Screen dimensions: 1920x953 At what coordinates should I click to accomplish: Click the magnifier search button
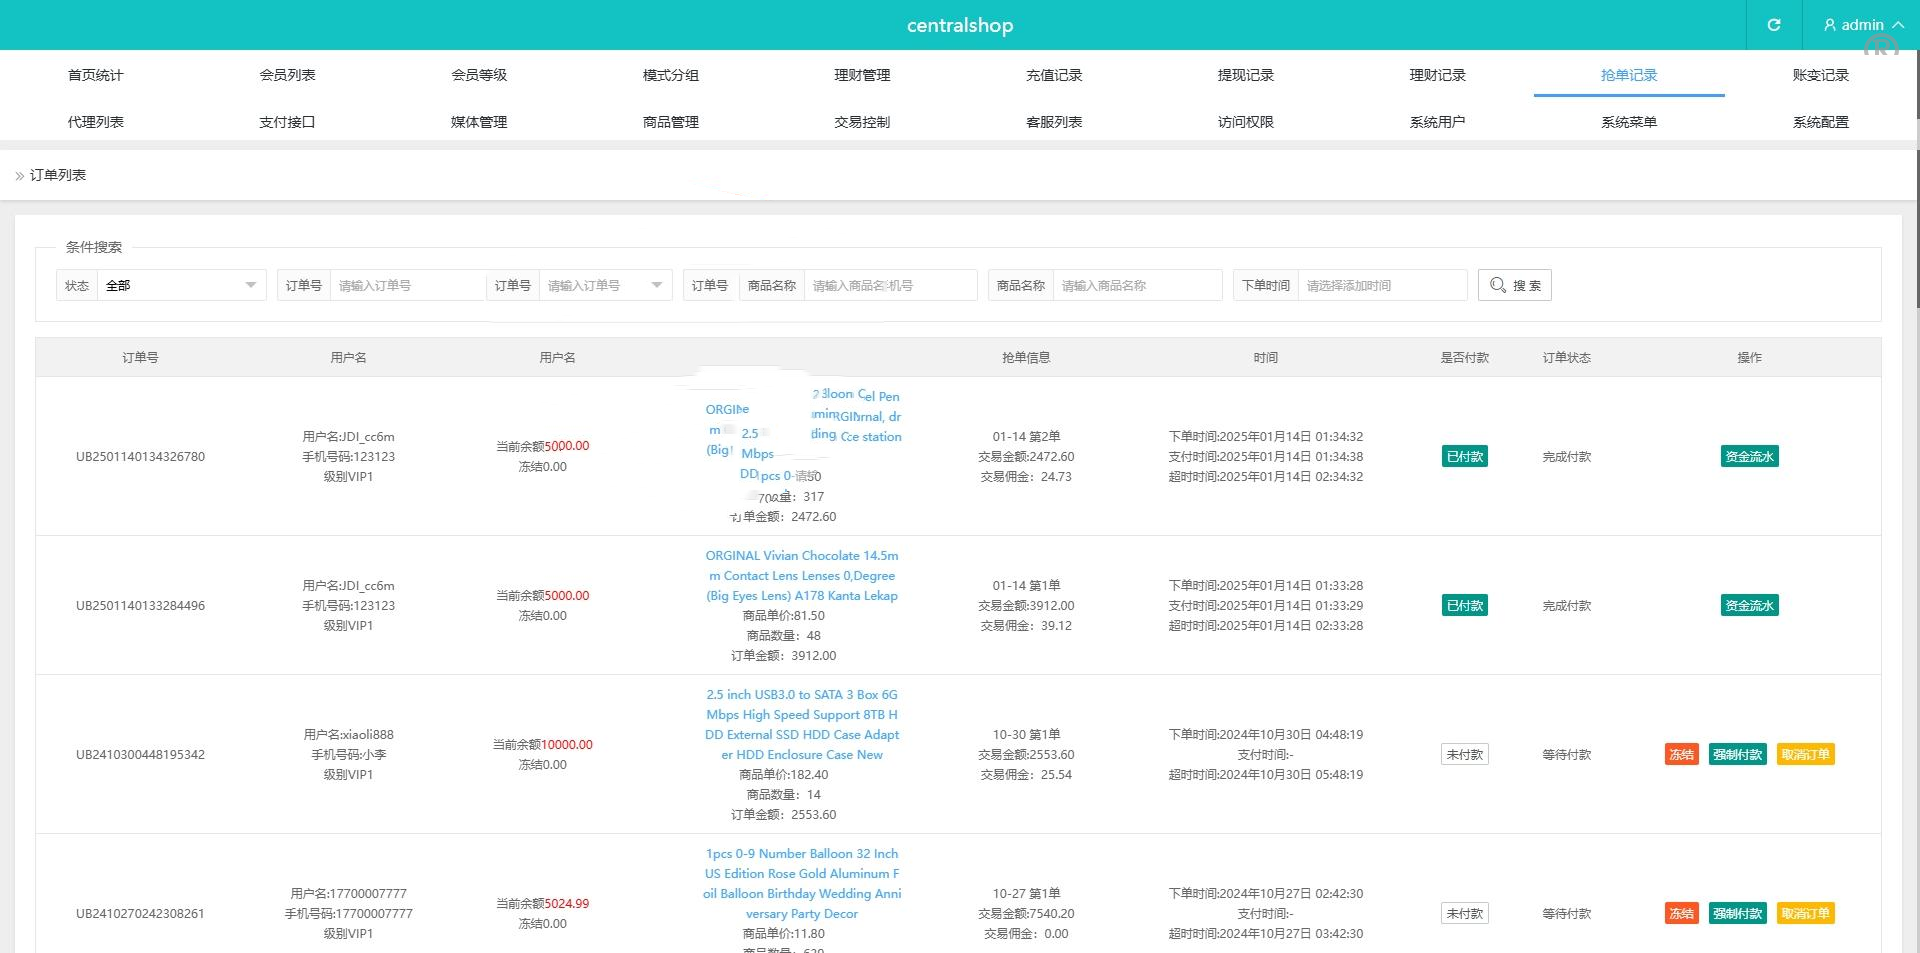pos(1514,285)
